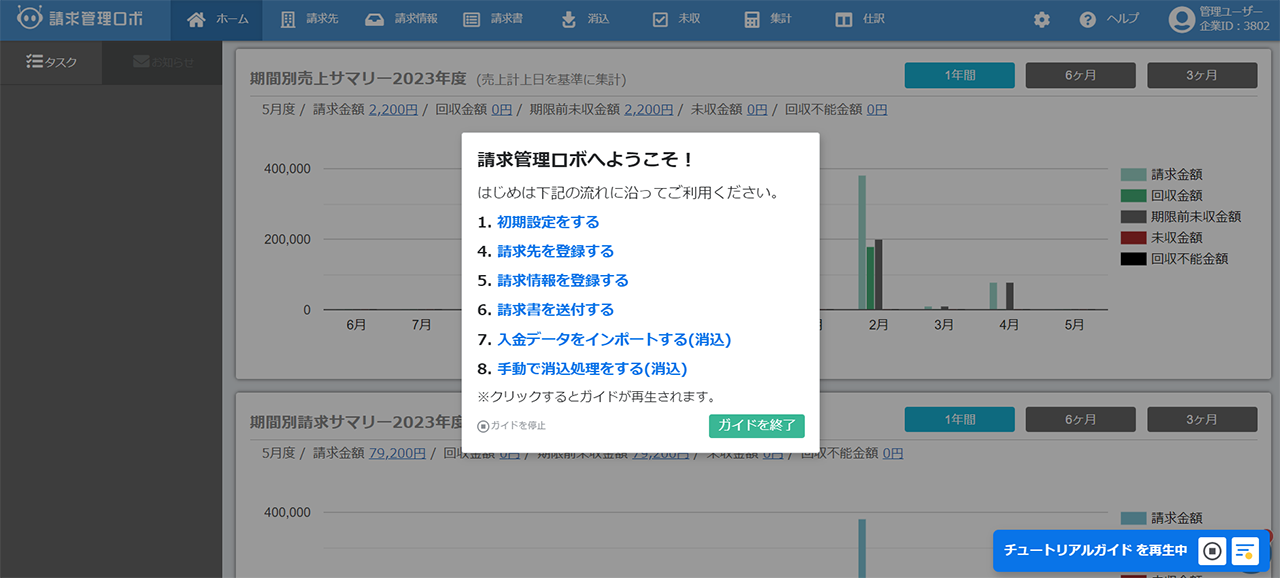The height and width of the screenshot is (578, 1280).
Task: Click the 期間別売上サマリー2023年度 heading
Action: [358, 79]
